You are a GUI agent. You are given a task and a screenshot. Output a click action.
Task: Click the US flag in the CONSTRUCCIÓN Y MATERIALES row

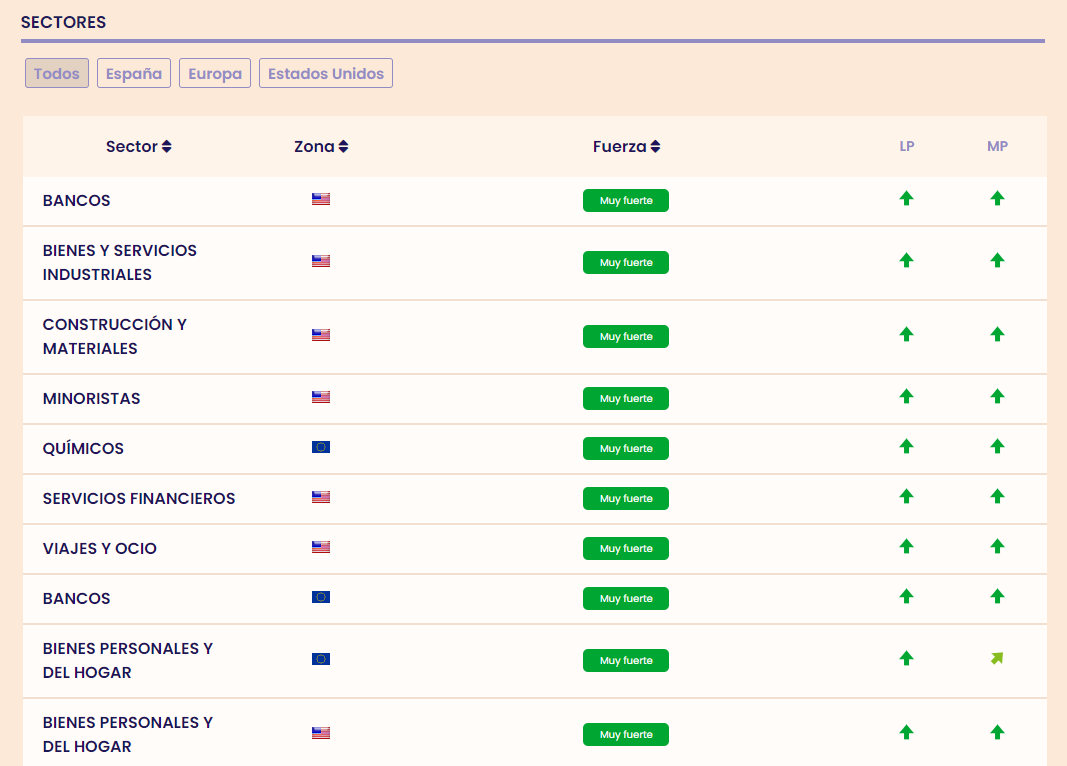pos(321,335)
